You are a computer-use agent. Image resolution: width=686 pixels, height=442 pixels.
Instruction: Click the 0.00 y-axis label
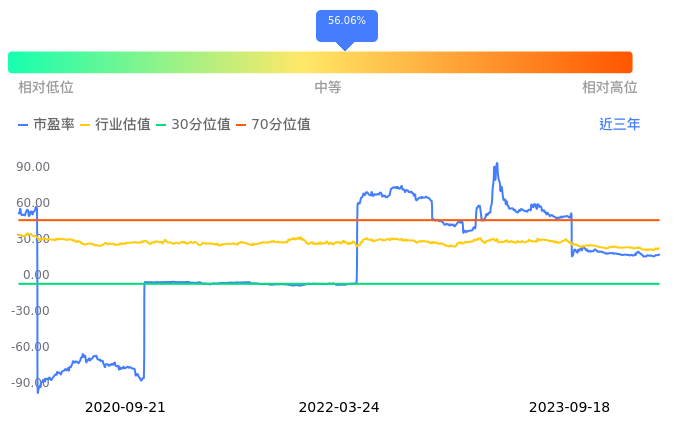(35, 275)
